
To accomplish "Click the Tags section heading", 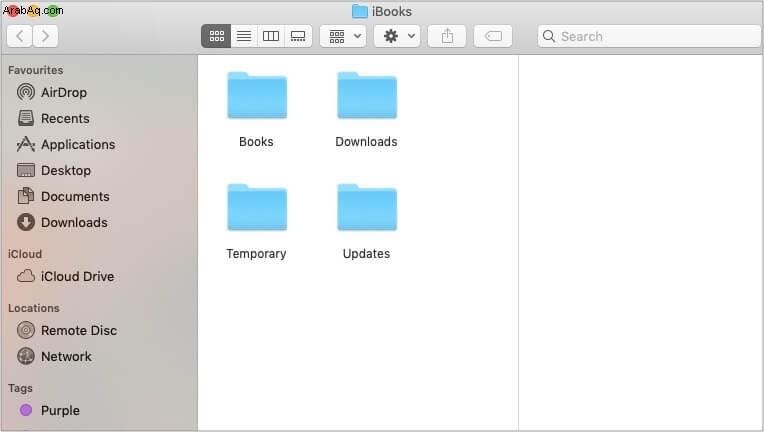I will (x=20, y=388).
